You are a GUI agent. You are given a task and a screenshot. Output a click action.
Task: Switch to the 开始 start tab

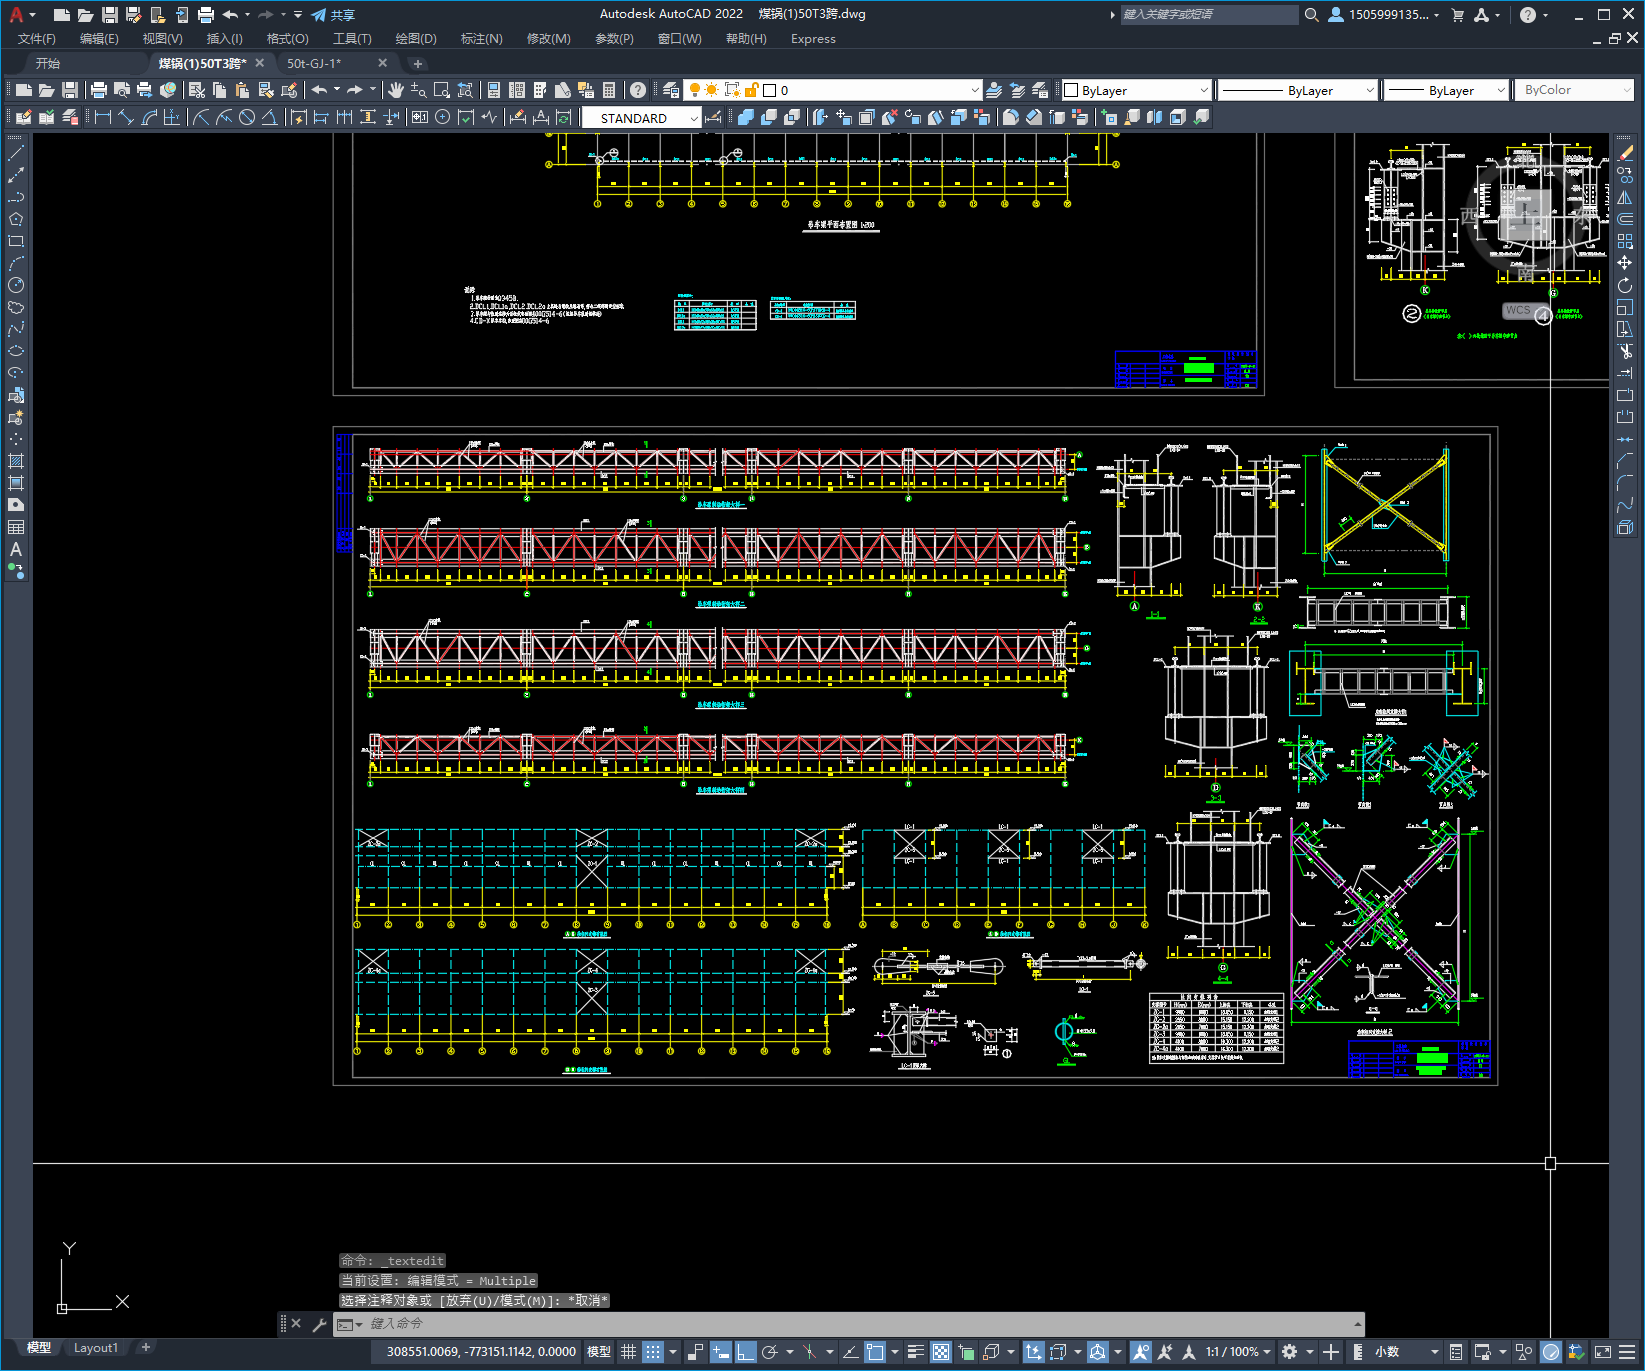tap(48, 63)
